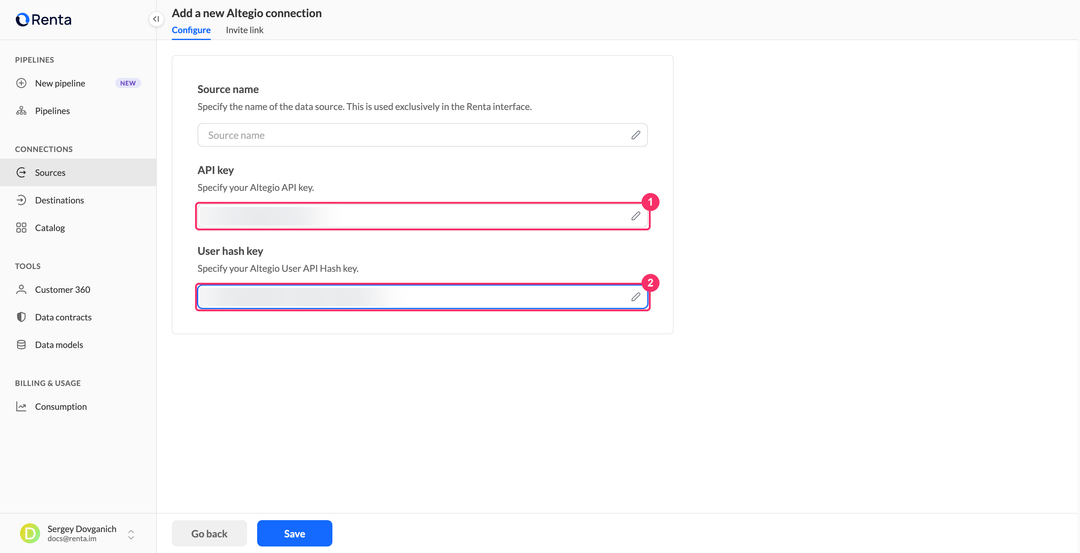Click the 'Add a new Altegio connection' heading

pyautogui.click(x=247, y=13)
